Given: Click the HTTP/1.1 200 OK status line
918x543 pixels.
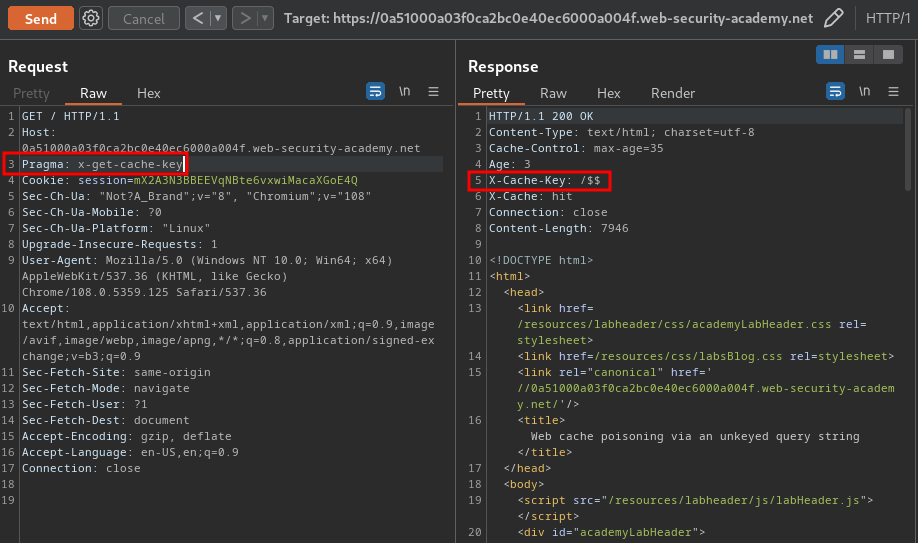Looking at the screenshot, I should (x=541, y=116).
